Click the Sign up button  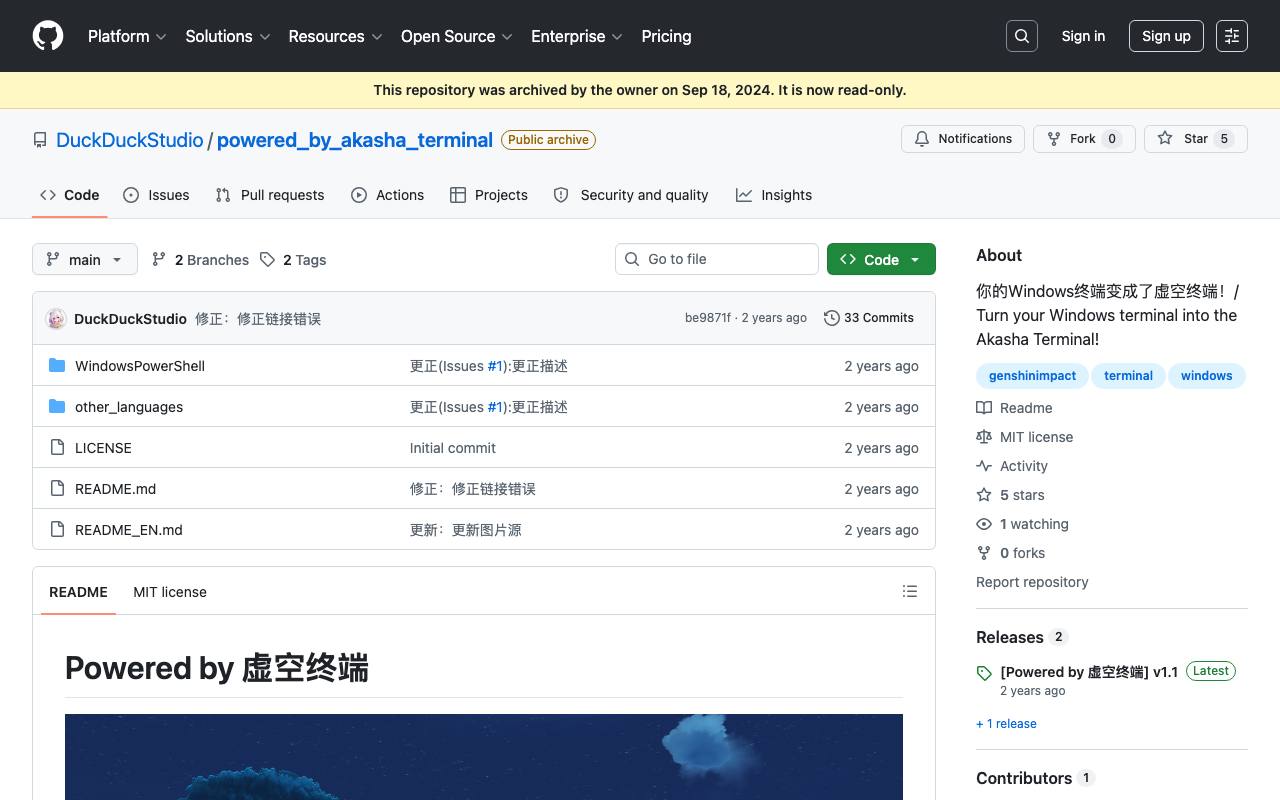(1166, 36)
